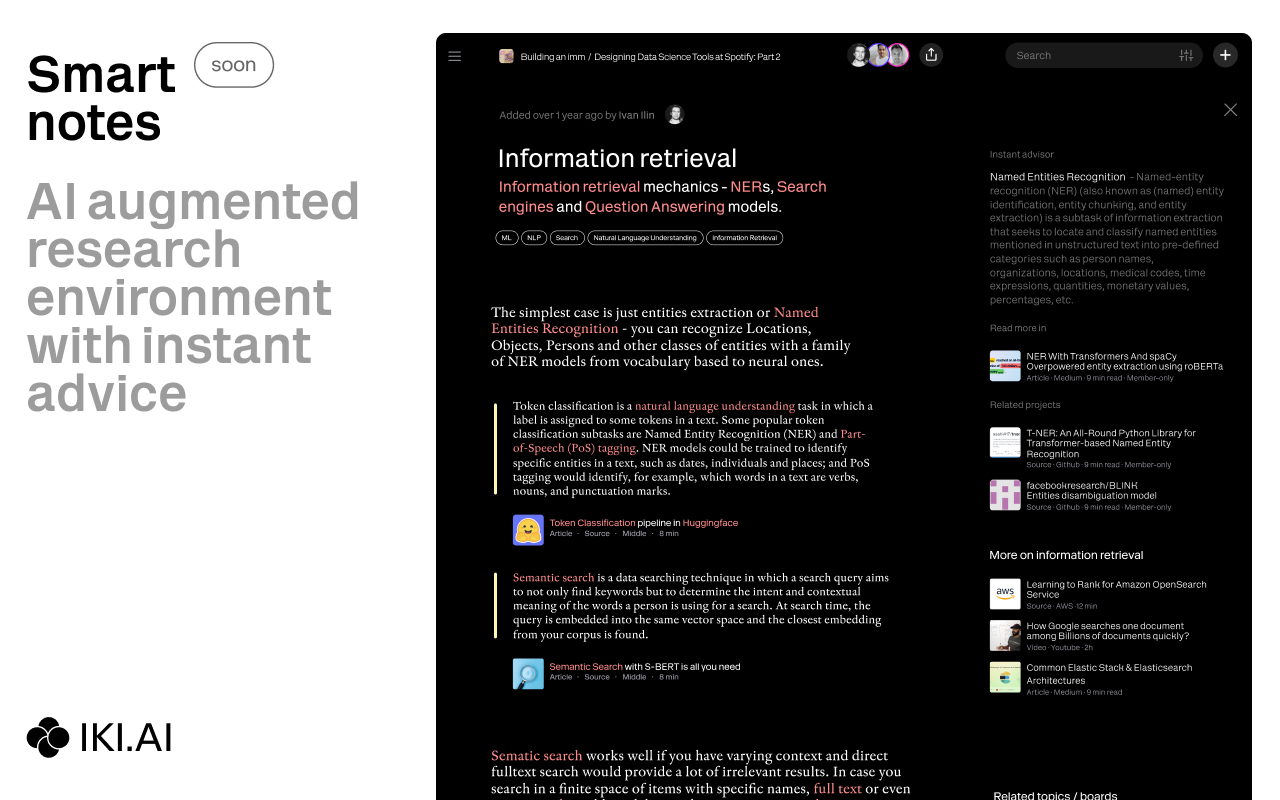Click the board thumbnail icon beside Building an imm

coord(506,56)
